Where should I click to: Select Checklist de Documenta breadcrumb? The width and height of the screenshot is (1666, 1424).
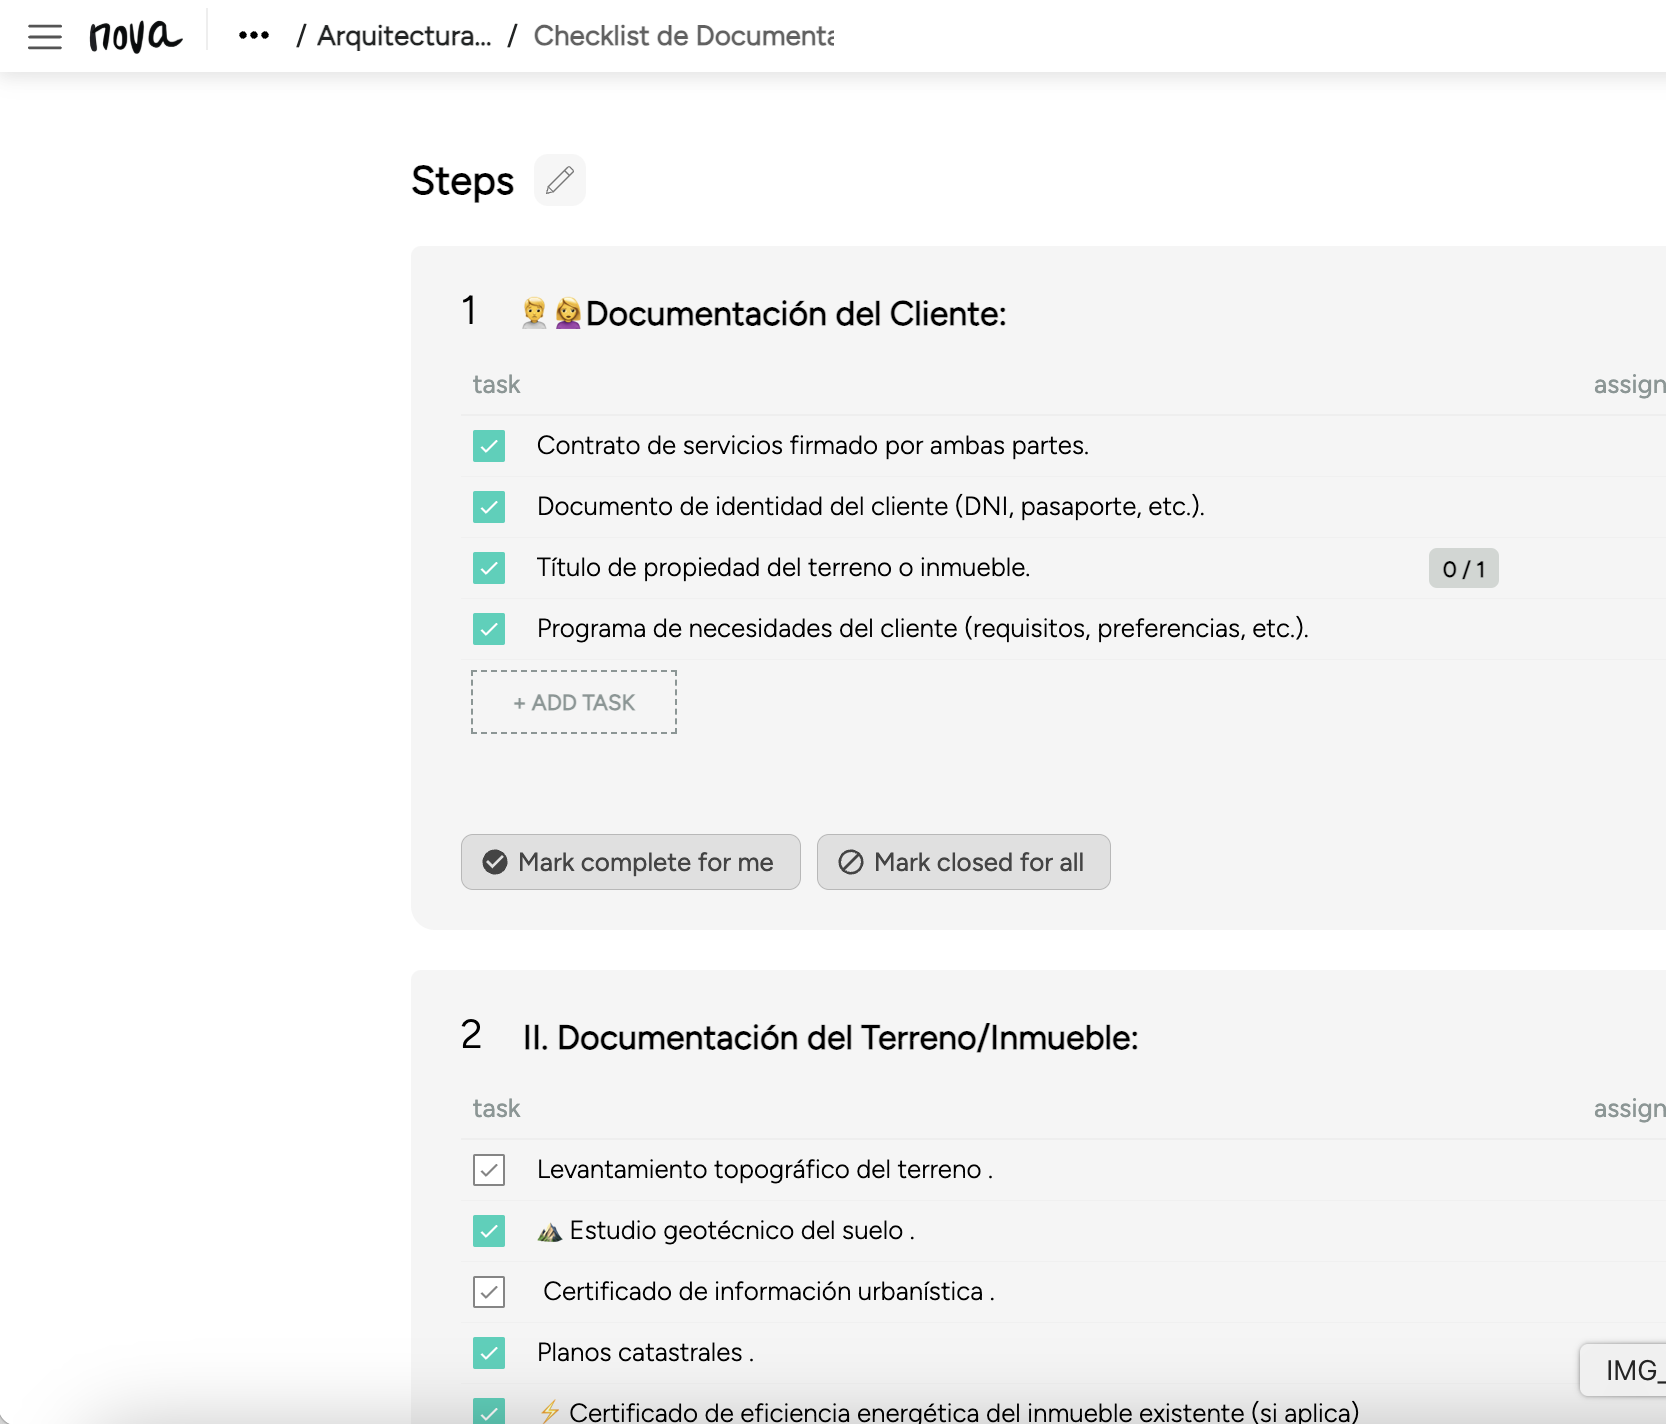[683, 36]
